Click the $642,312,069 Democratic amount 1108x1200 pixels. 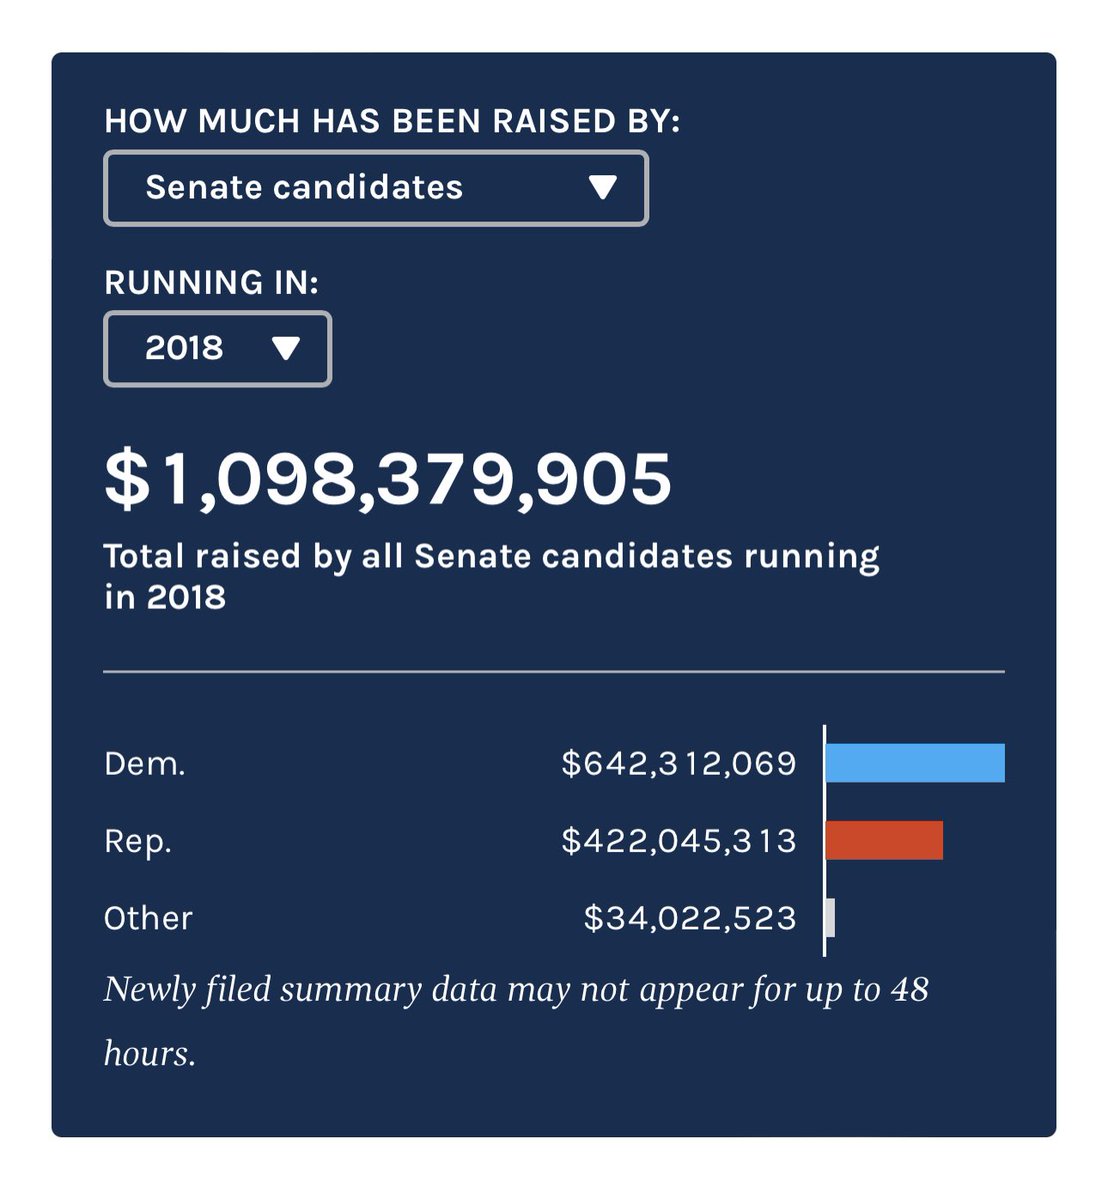point(679,764)
